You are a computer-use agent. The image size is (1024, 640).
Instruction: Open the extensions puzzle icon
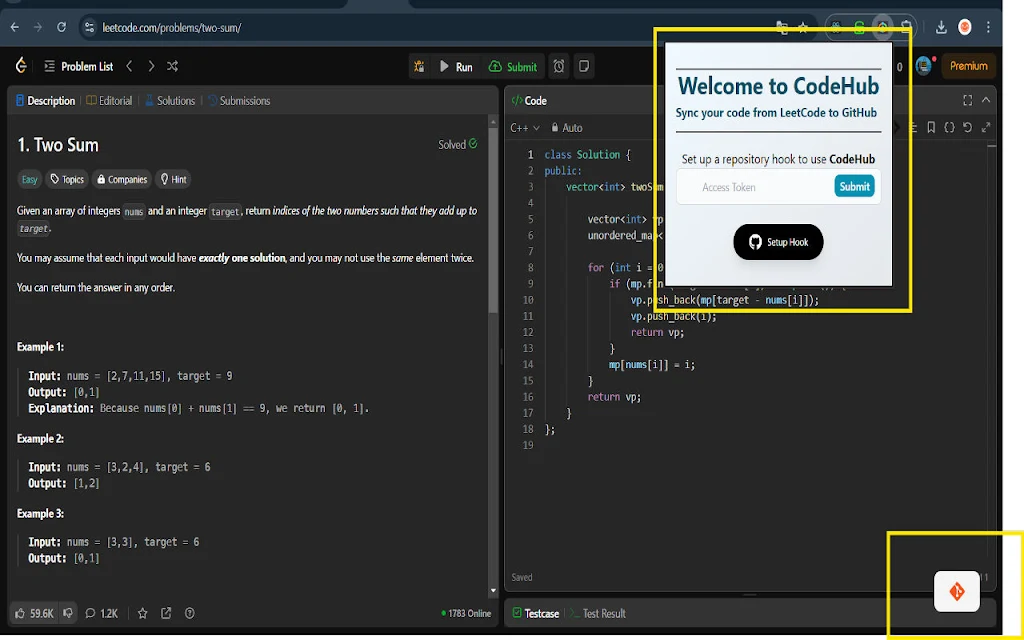click(x=906, y=27)
